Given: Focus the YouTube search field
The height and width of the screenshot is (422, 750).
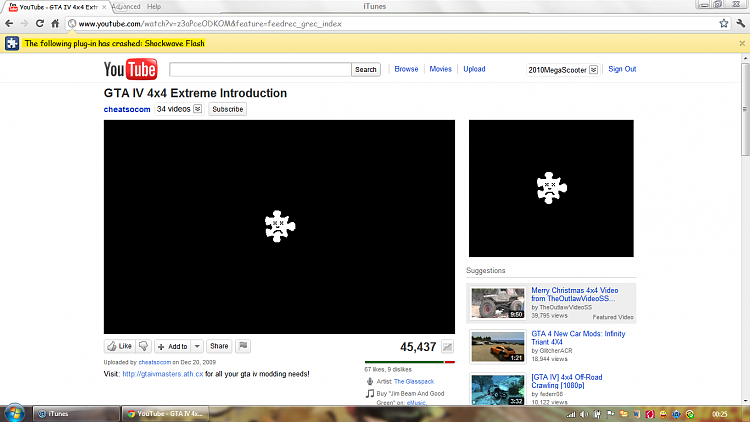Looking at the screenshot, I should pos(260,69).
